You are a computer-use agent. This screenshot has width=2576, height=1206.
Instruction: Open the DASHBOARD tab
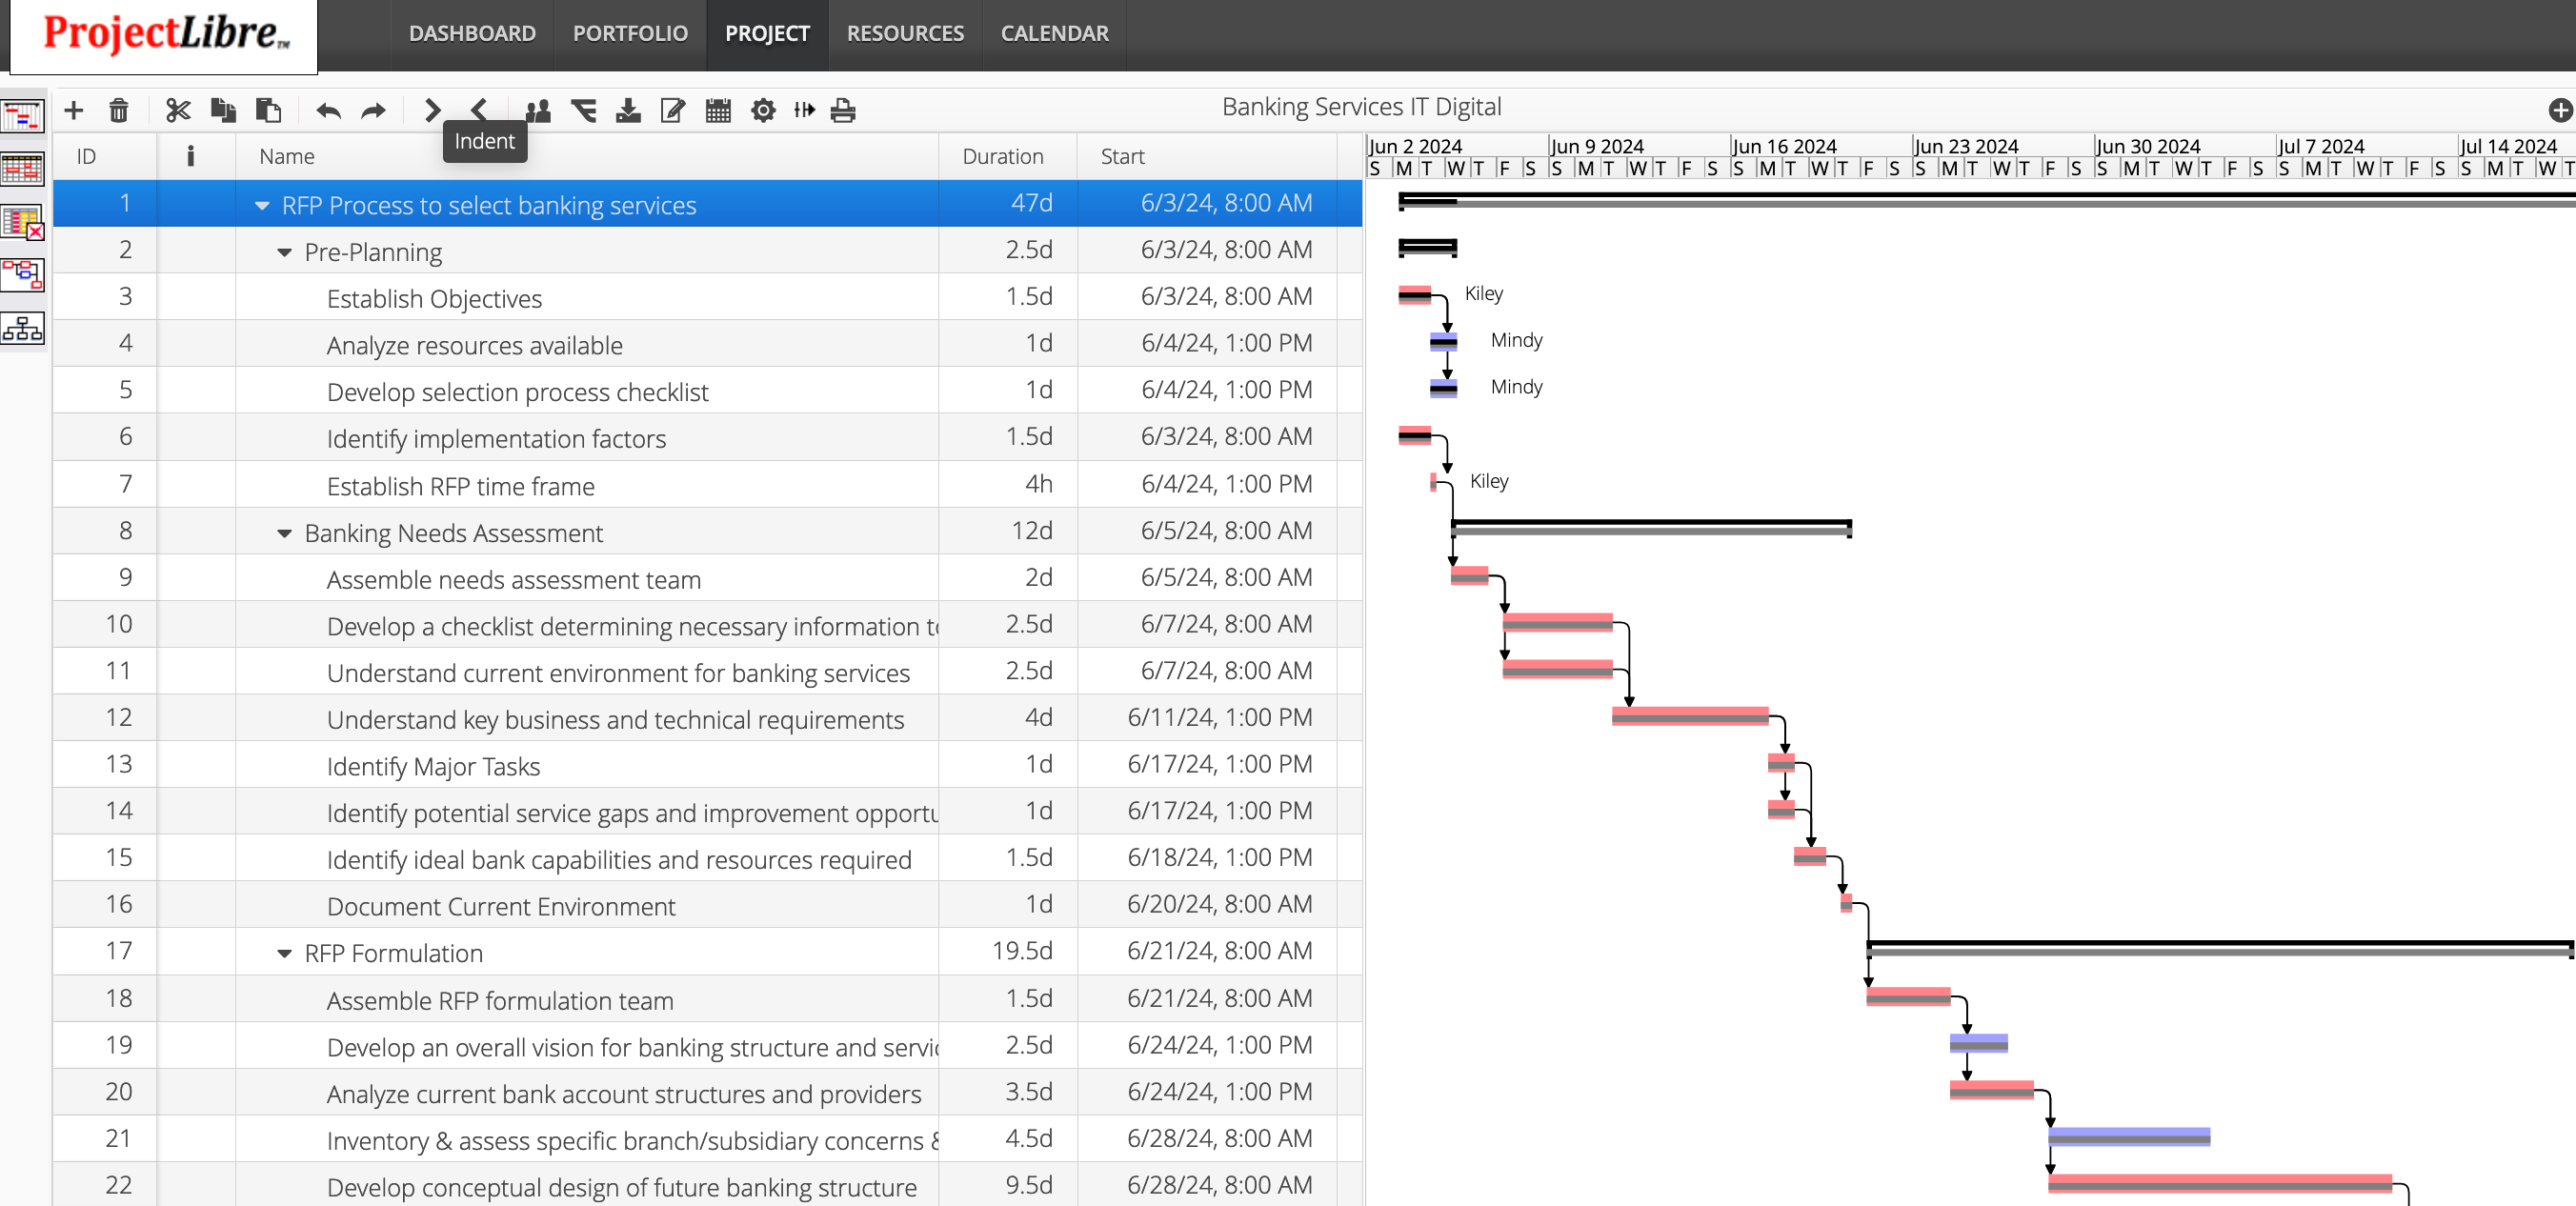click(x=471, y=33)
